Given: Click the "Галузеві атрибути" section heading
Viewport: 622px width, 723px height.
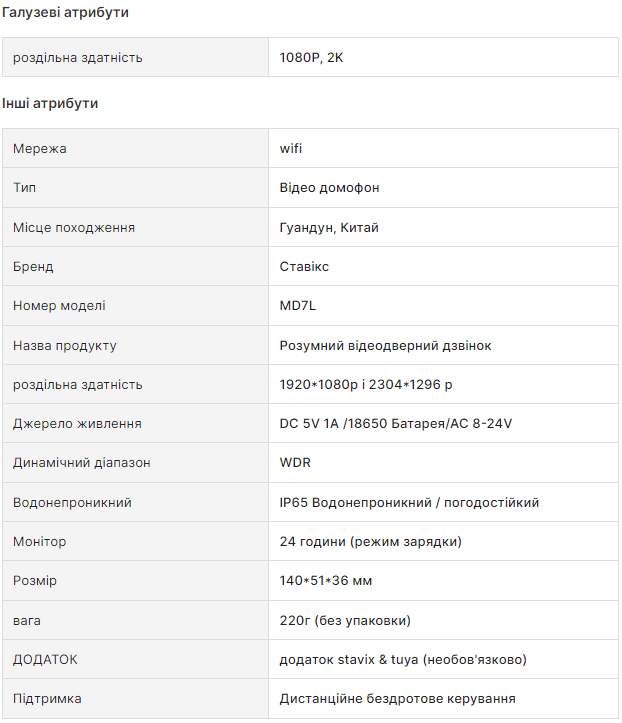Looking at the screenshot, I should coord(65,13).
